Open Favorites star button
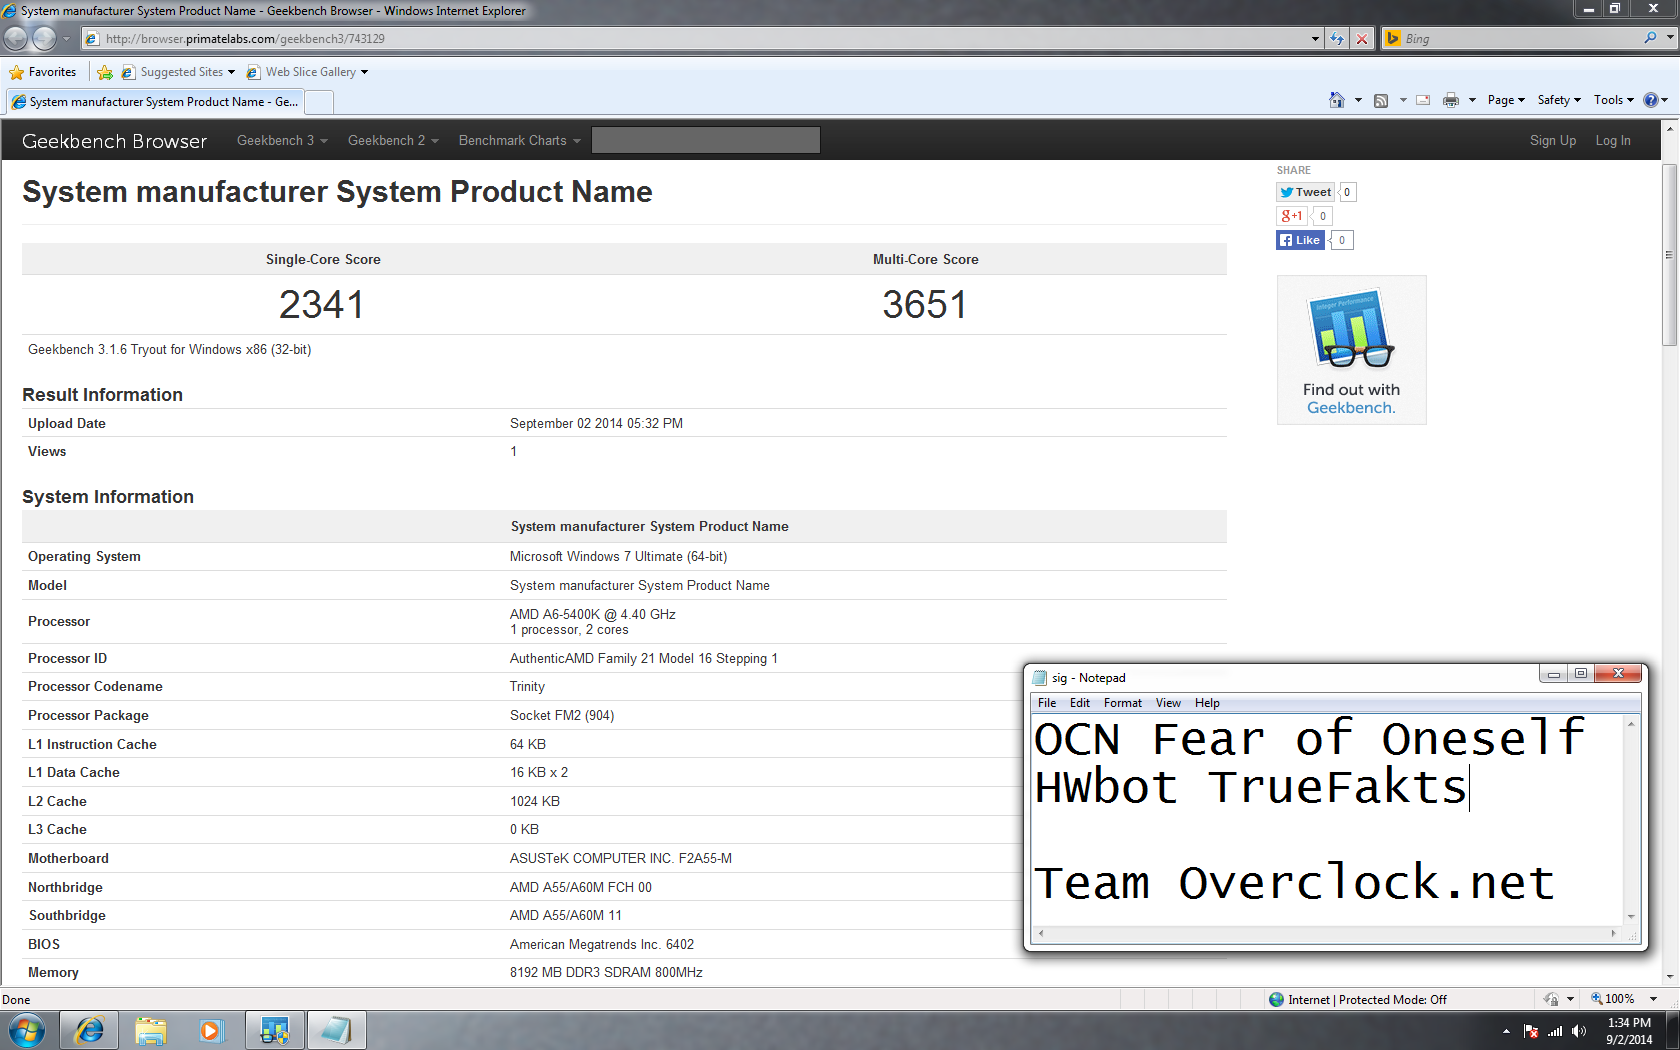Image resolution: width=1680 pixels, height=1050 pixels. pyautogui.click(x=43, y=72)
